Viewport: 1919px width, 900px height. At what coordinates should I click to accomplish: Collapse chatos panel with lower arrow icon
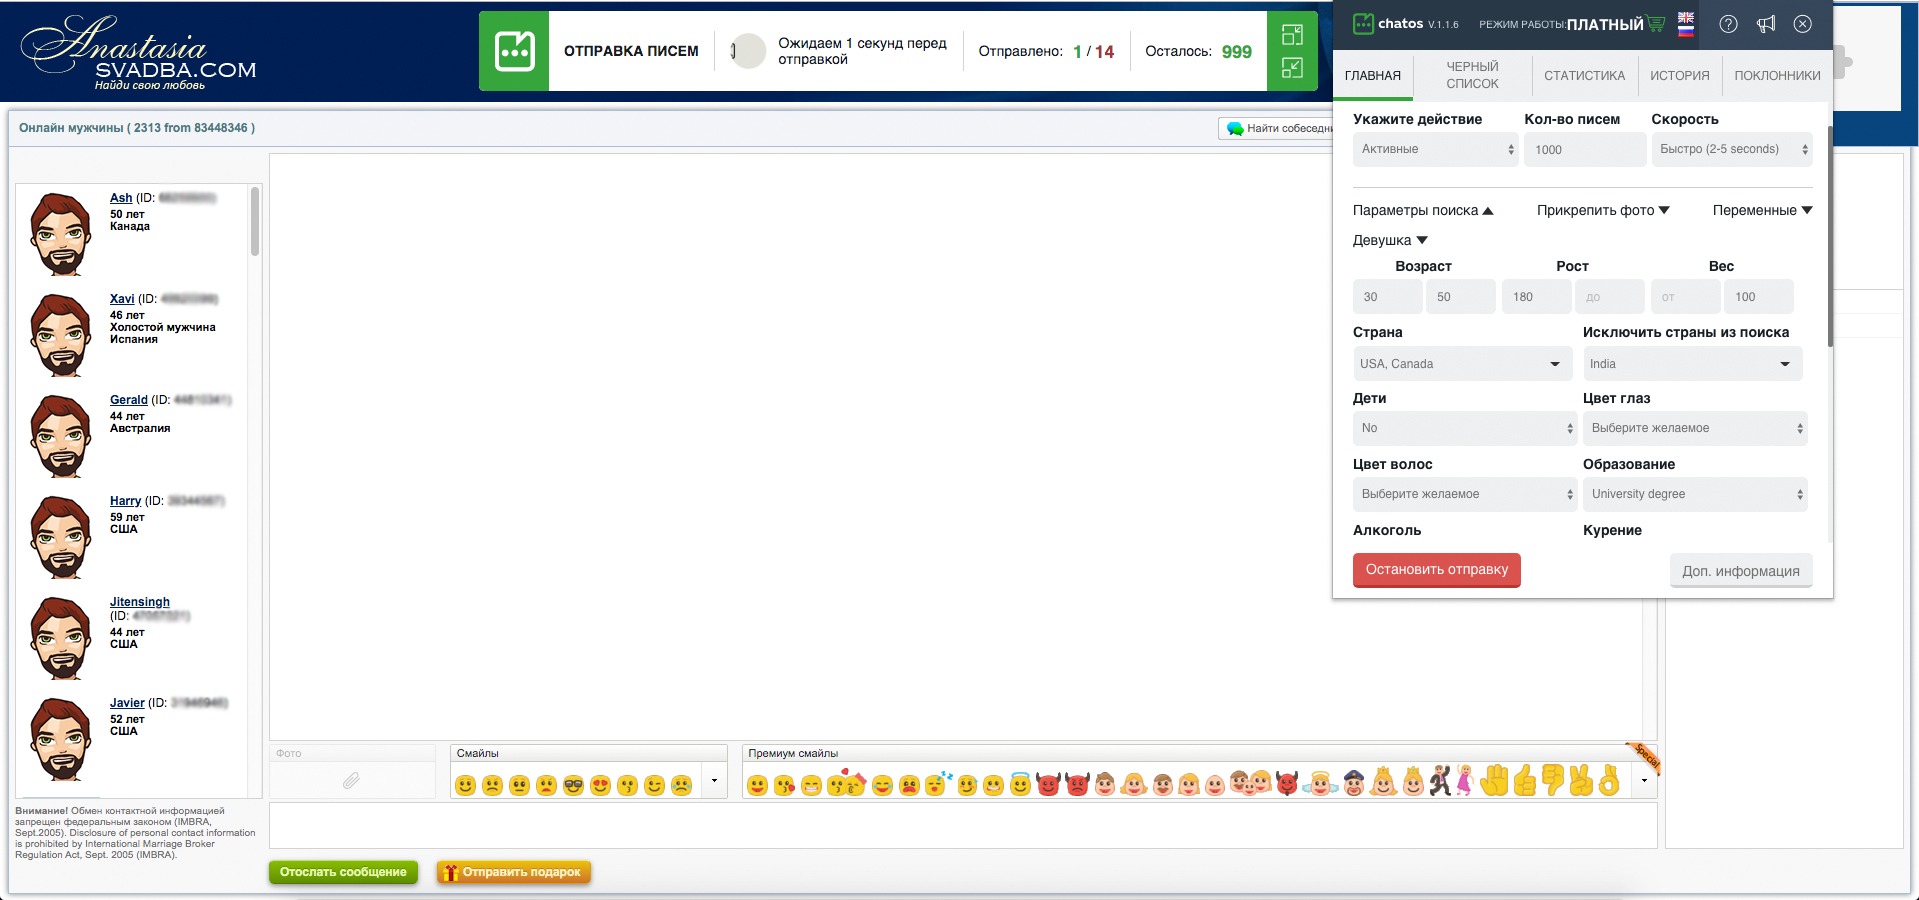point(1292,68)
